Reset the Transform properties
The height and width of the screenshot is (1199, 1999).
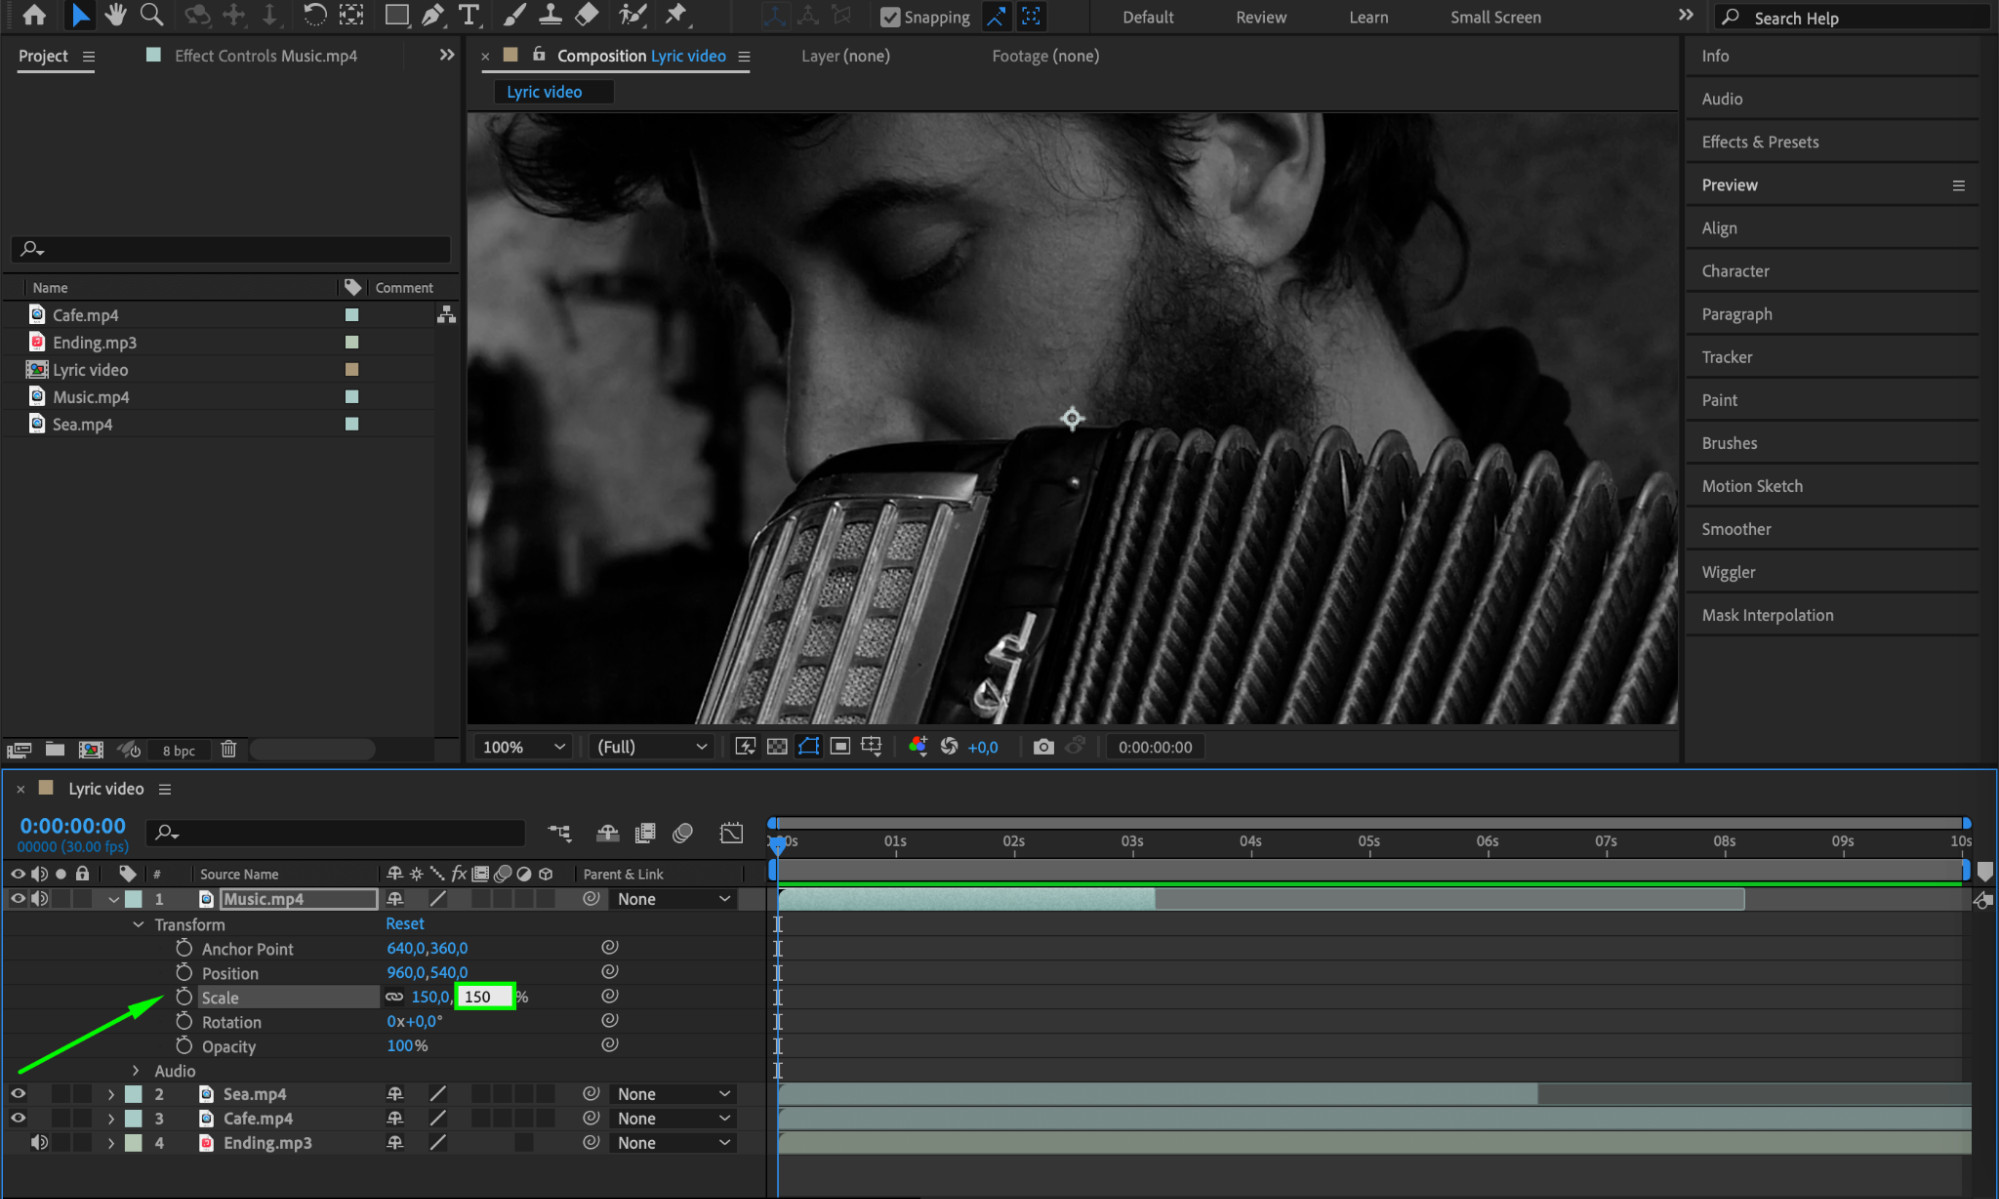pos(405,924)
